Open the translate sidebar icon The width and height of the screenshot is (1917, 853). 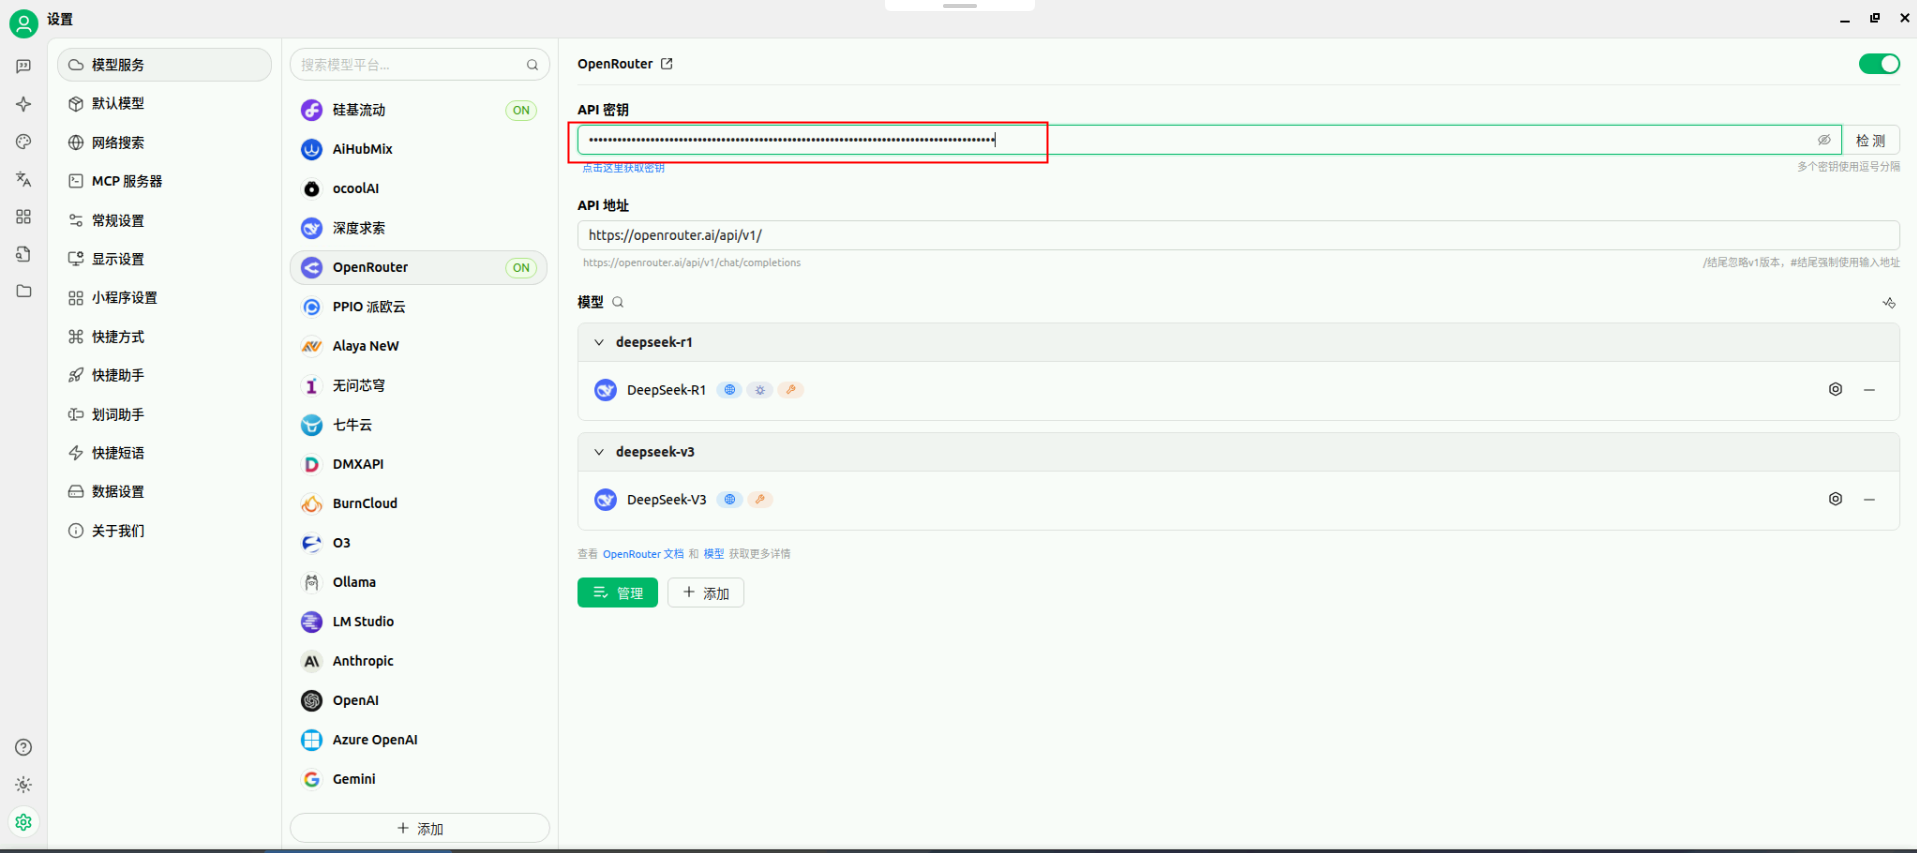[x=24, y=180]
